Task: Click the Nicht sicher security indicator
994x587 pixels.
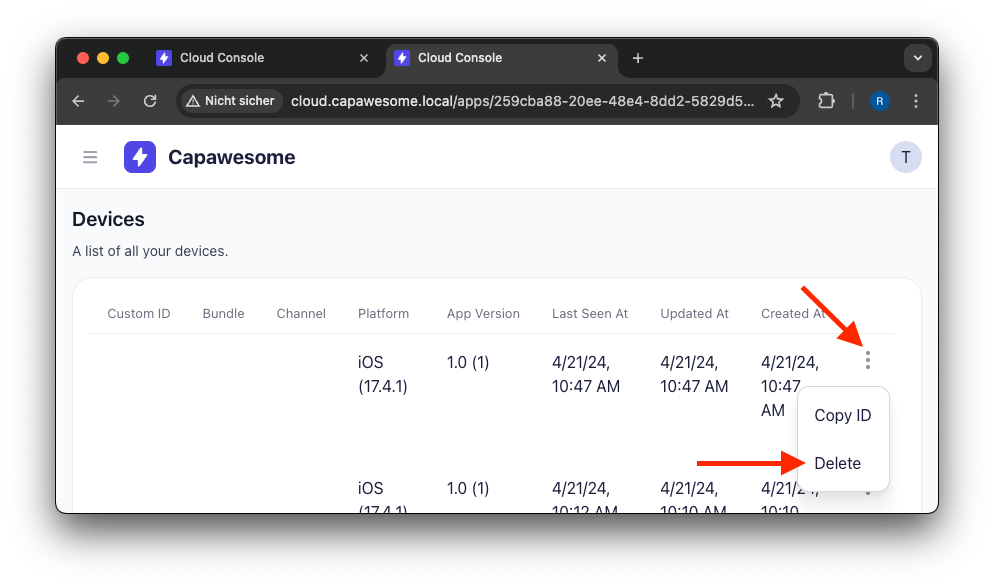Action: pyautogui.click(x=229, y=101)
